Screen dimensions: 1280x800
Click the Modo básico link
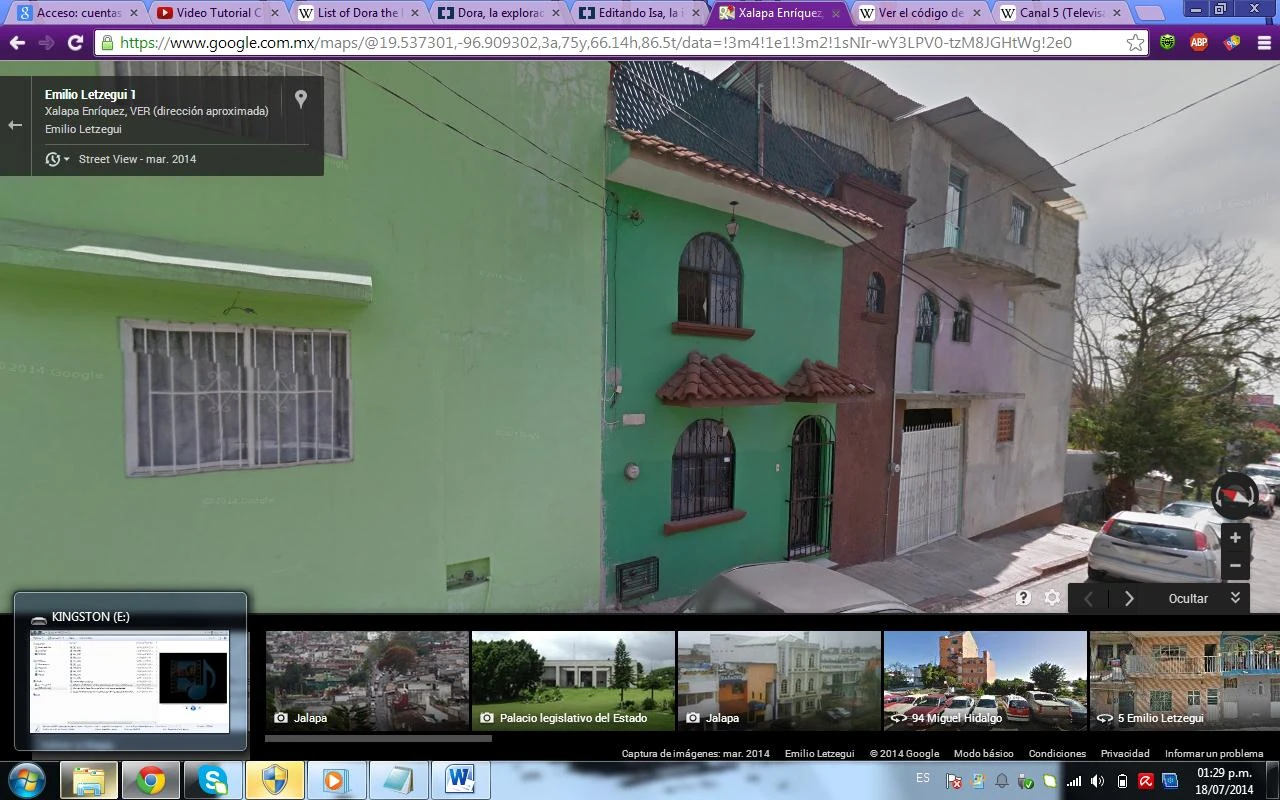983,753
